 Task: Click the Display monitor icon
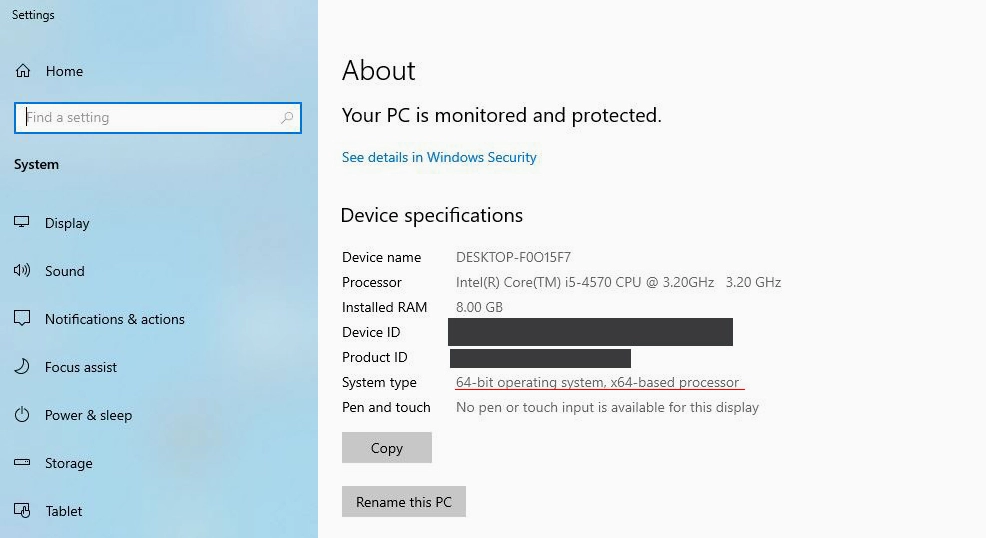click(x=22, y=222)
